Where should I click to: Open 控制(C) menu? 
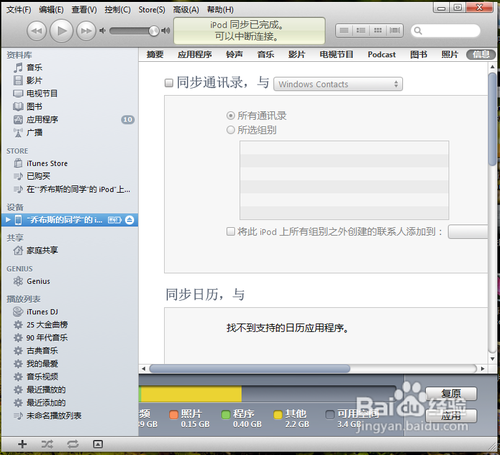(118, 10)
